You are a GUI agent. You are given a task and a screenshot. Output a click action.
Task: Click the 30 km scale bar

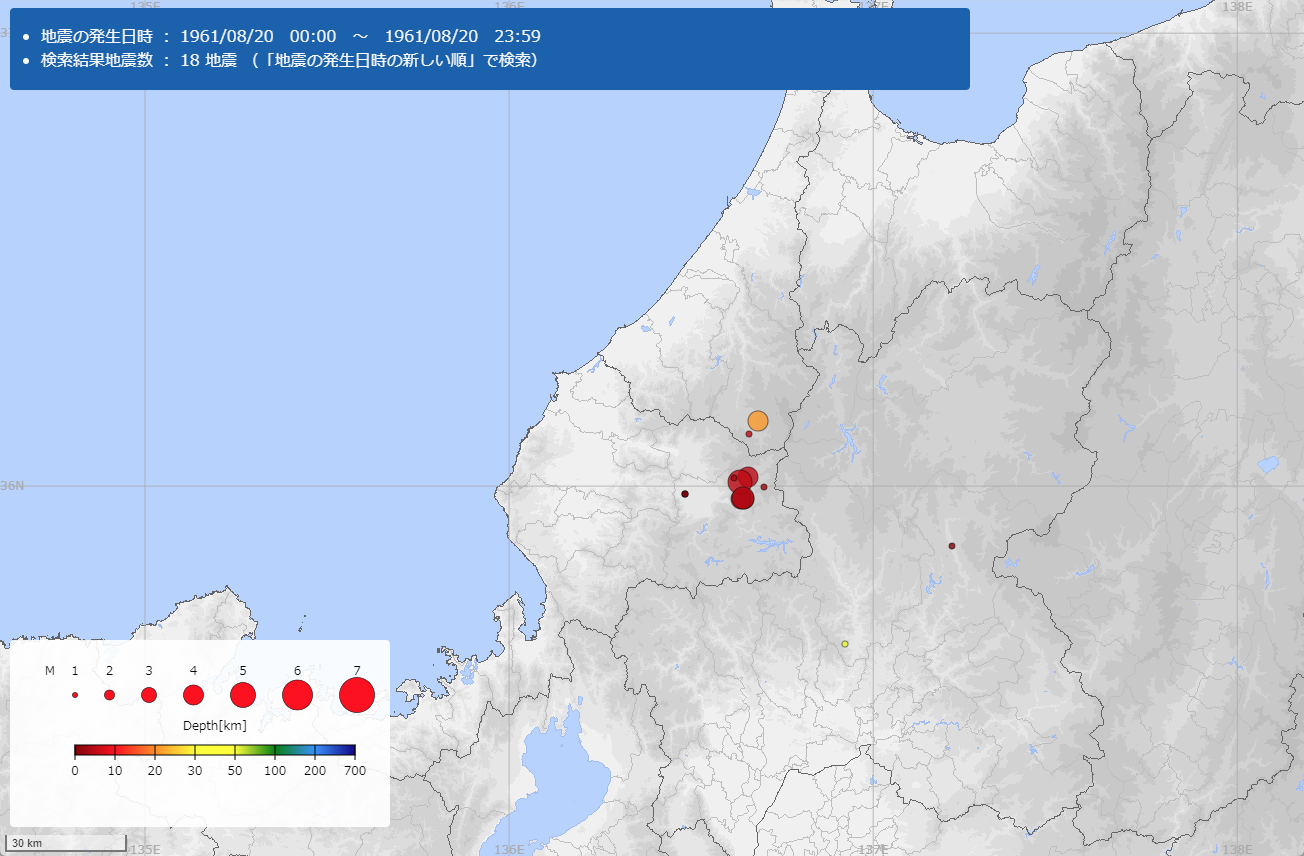pos(67,844)
